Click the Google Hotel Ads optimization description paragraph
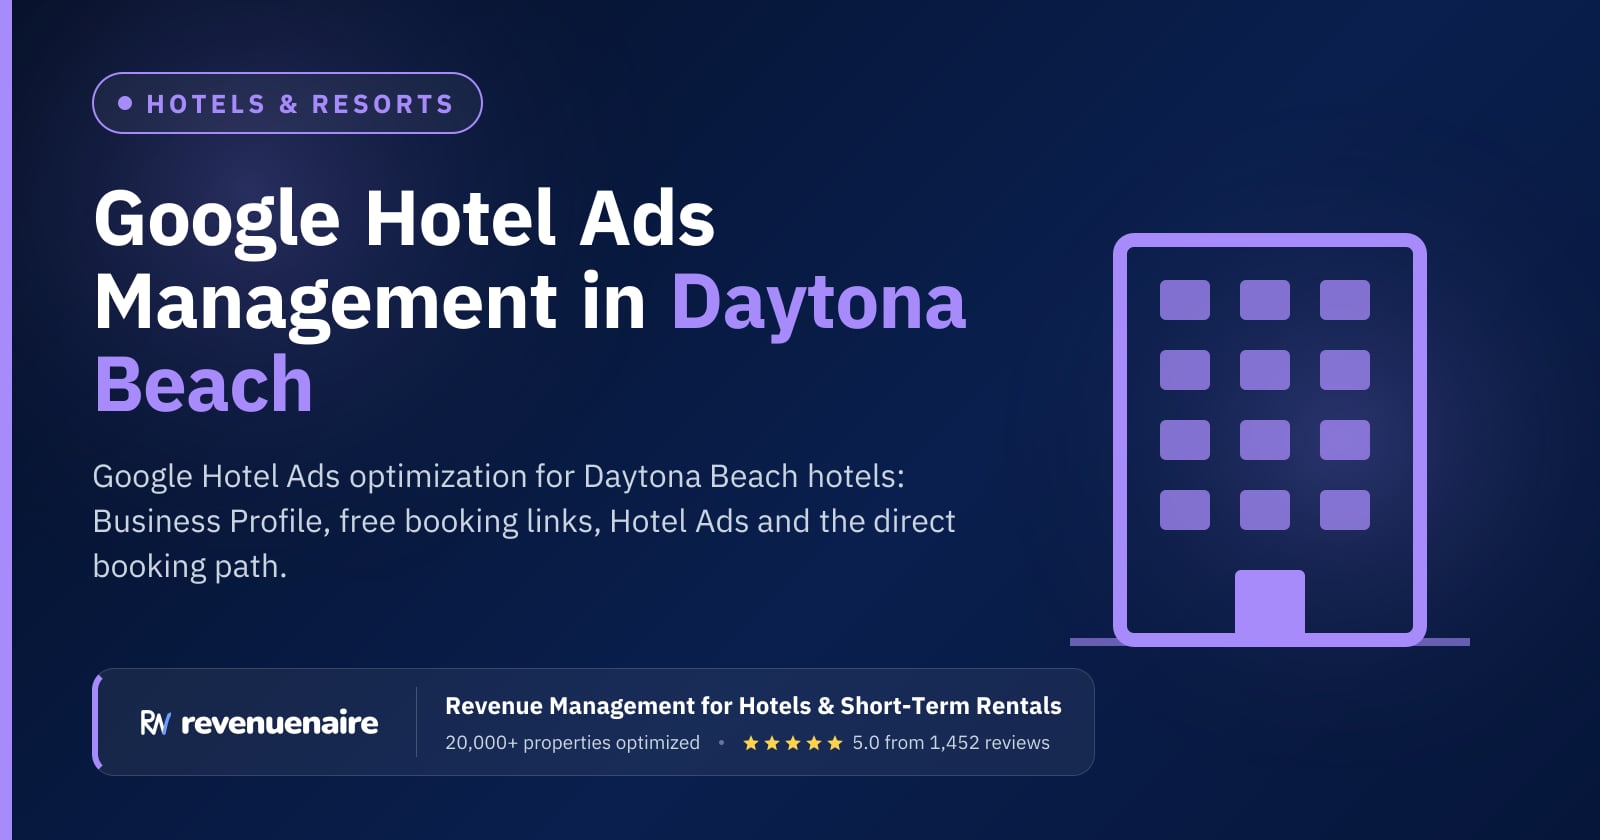1600x840 pixels. pos(524,521)
